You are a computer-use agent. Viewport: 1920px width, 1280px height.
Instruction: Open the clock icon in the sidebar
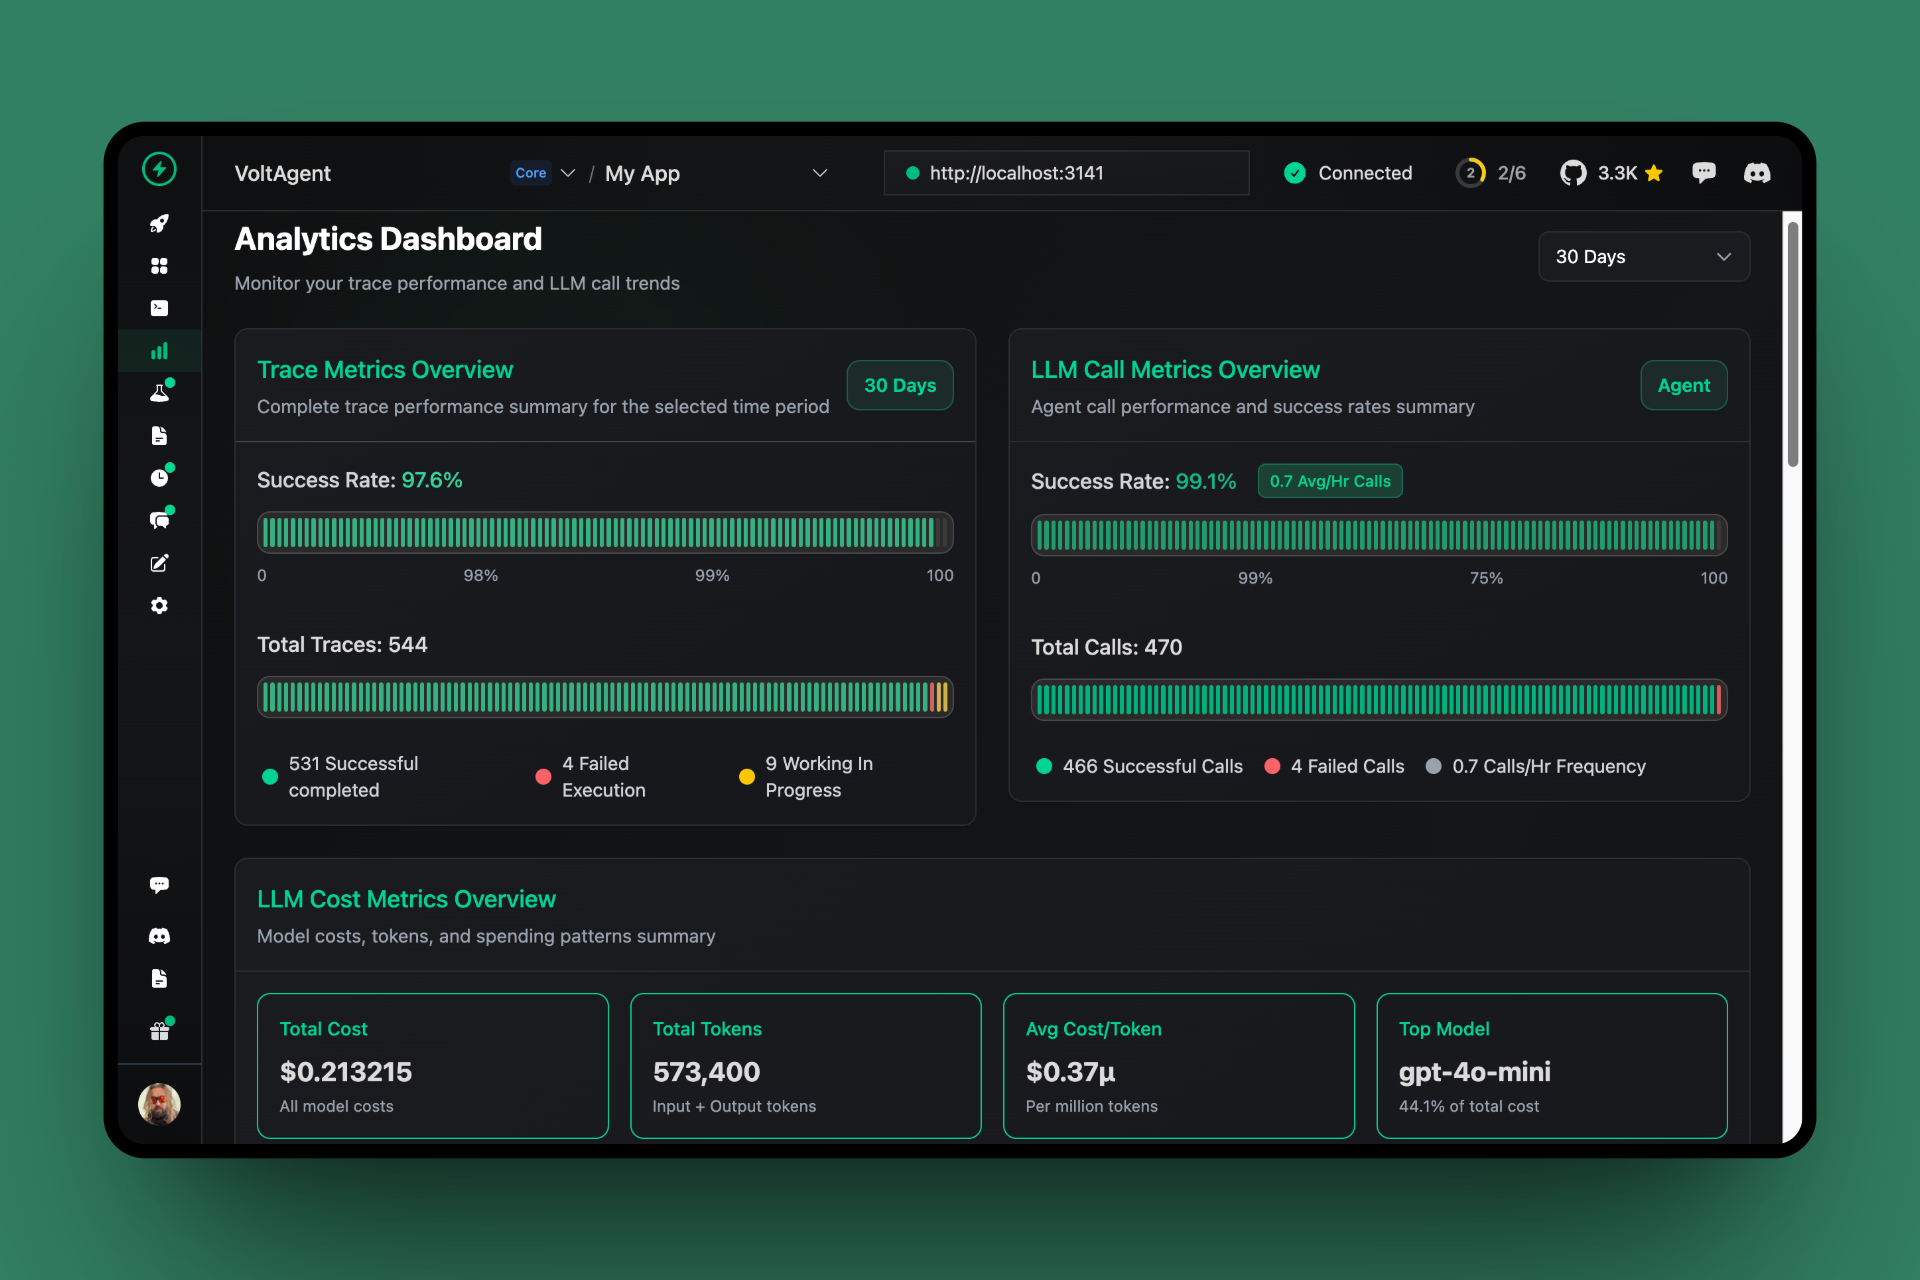point(159,478)
